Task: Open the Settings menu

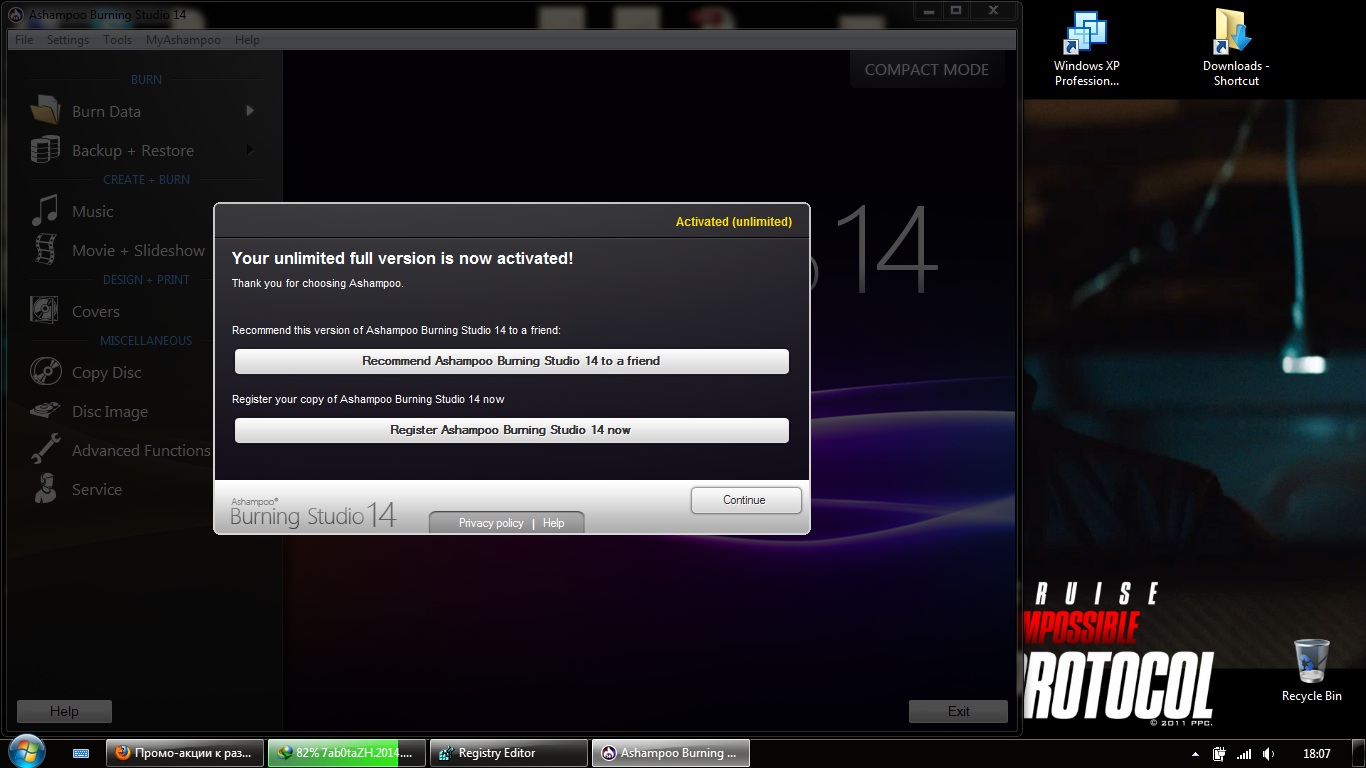Action: click(68, 40)
